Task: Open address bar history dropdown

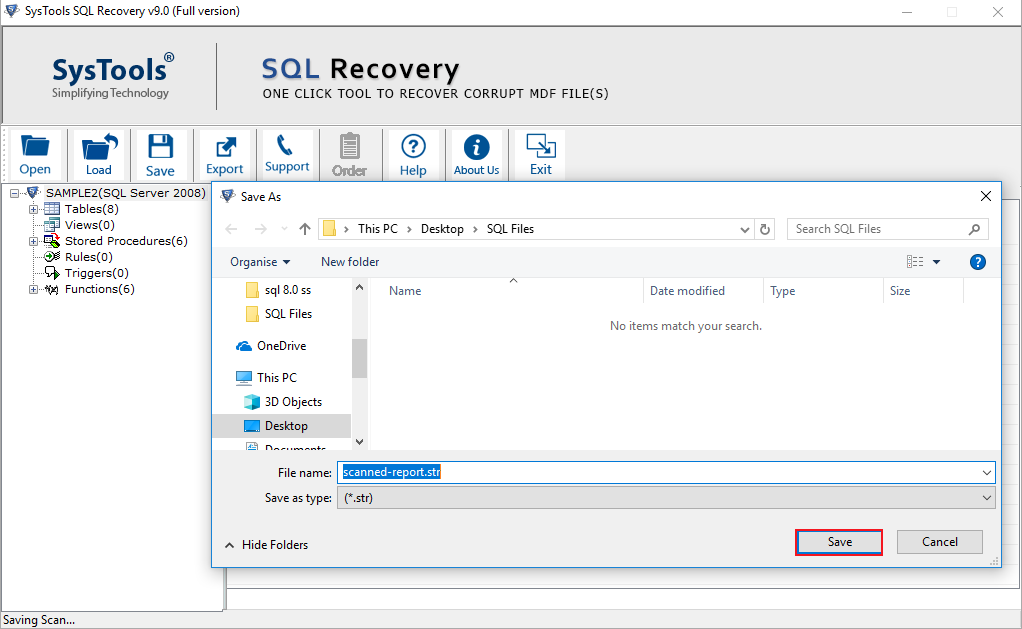Action: 744,229
